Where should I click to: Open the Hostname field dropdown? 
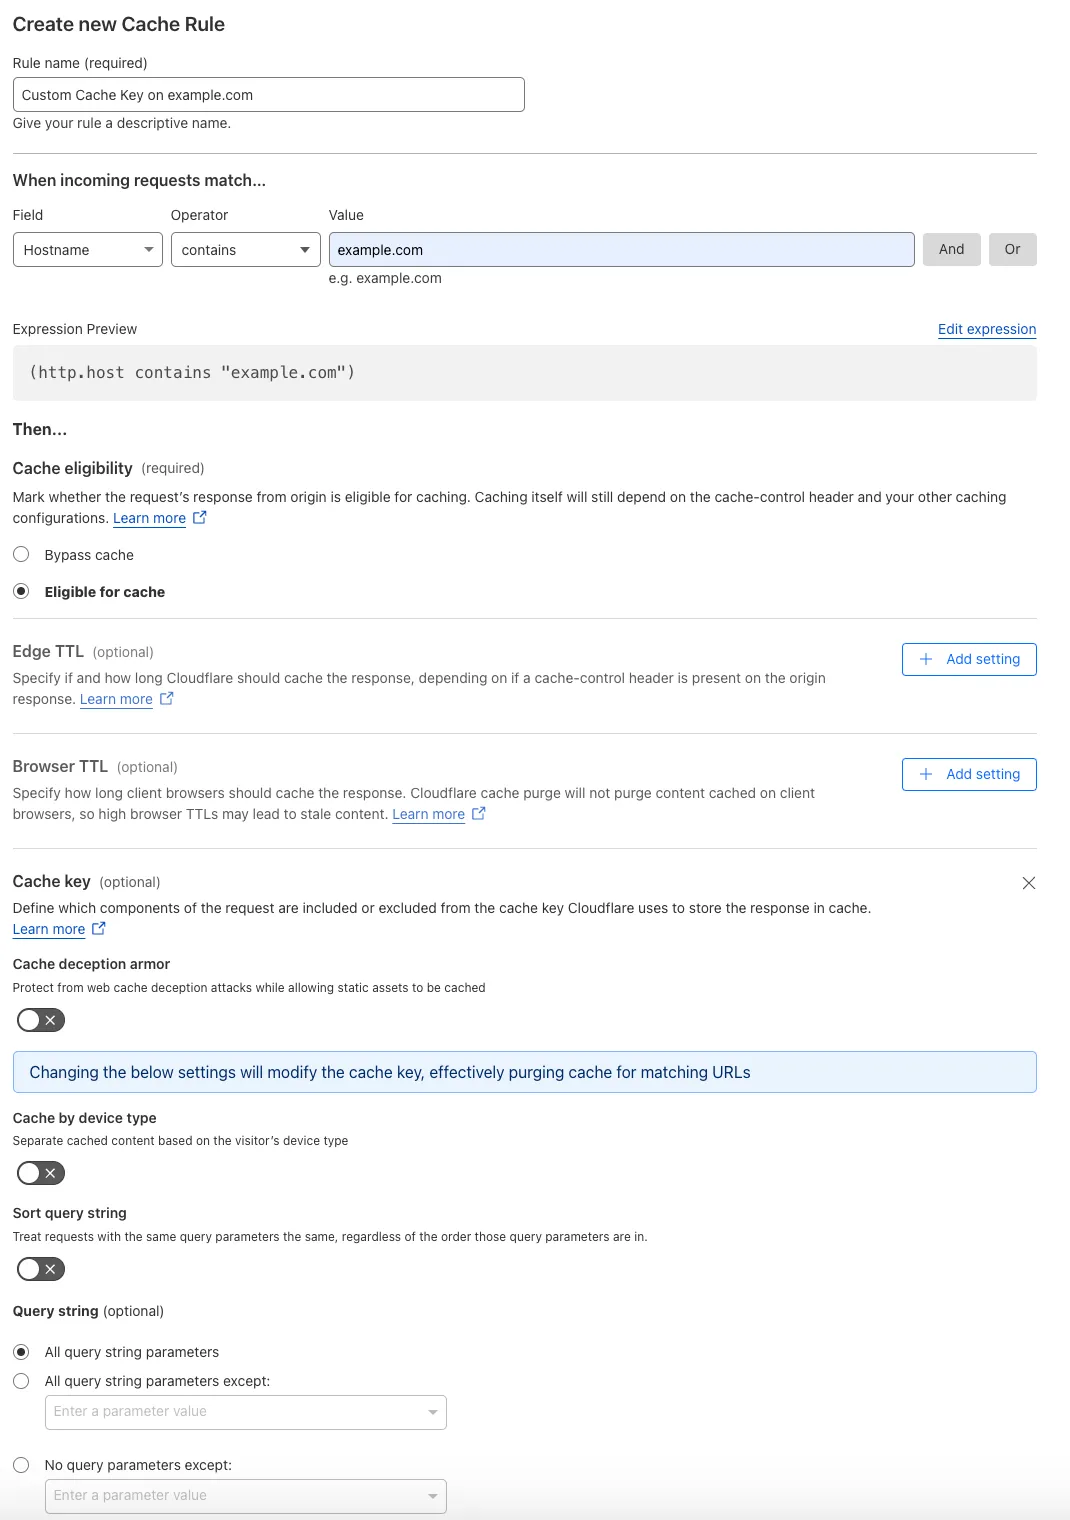click(88, 250)
